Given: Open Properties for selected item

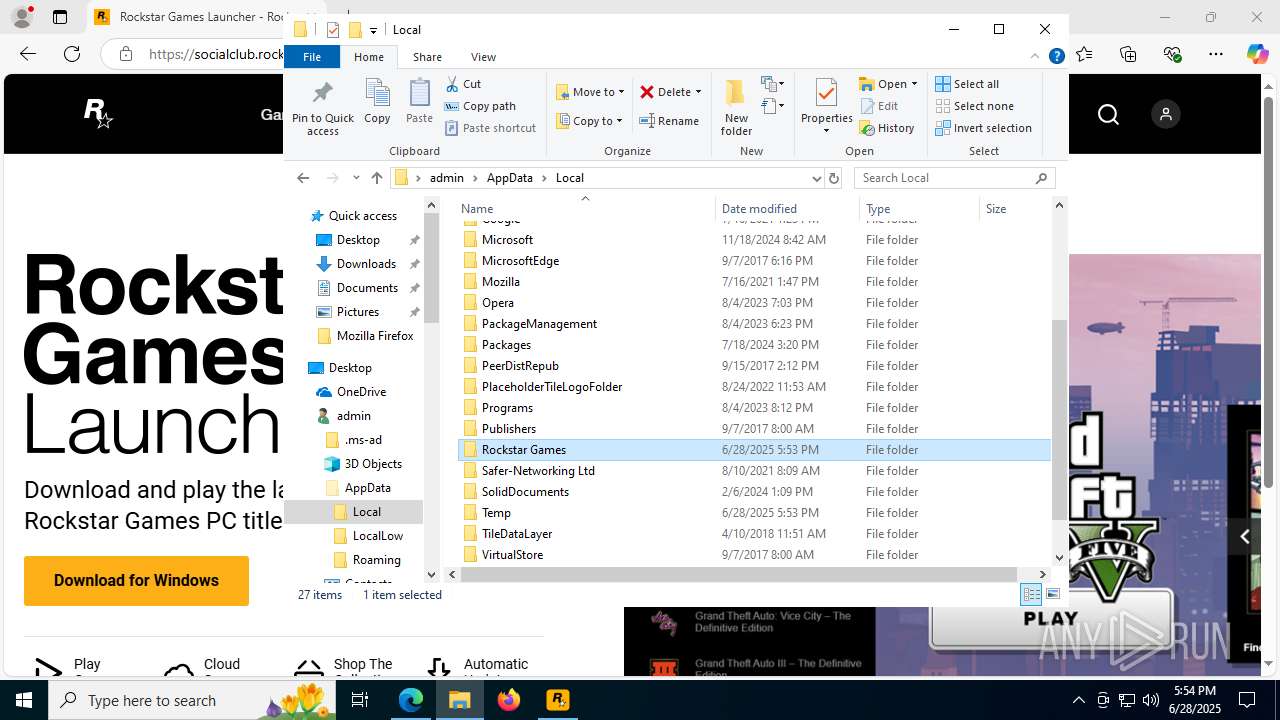Looking at the screenshot, I should point(826,107).
